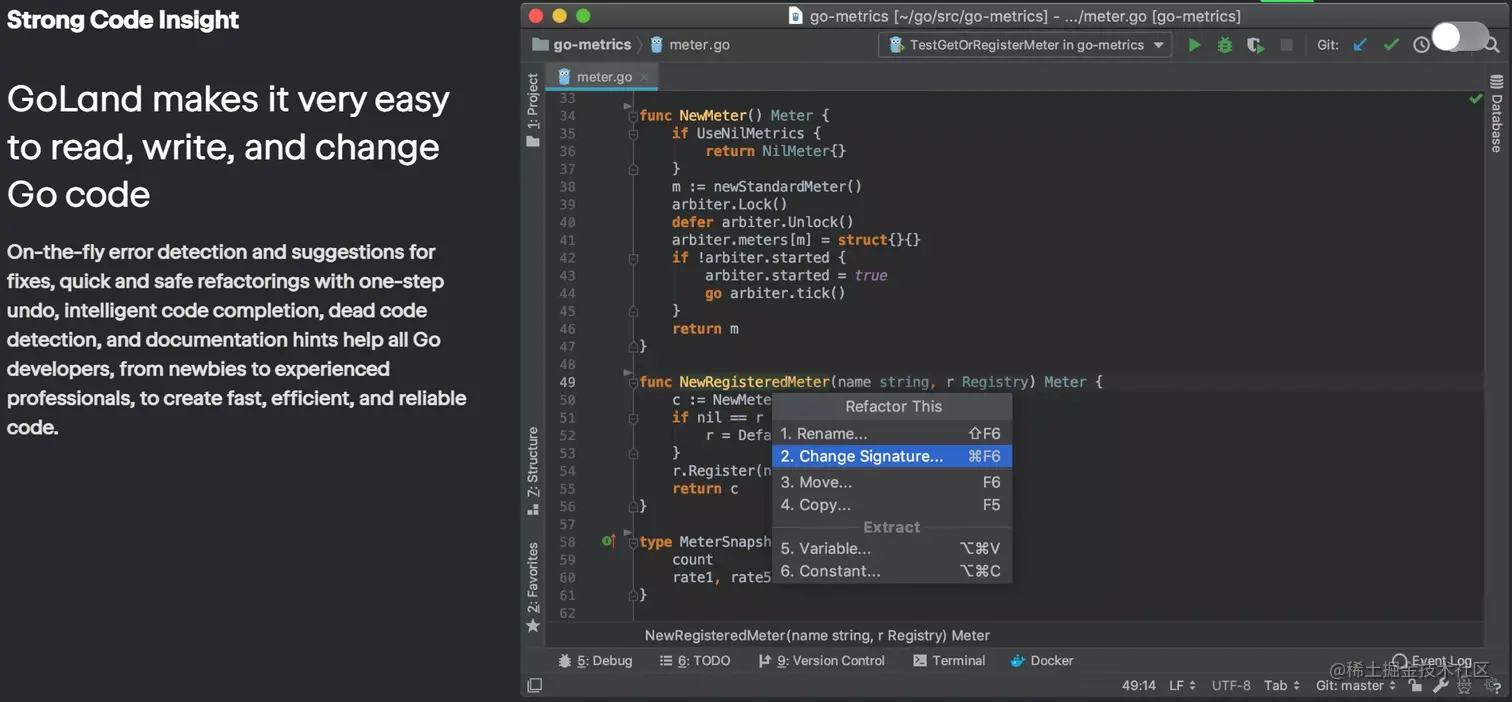
Task: Start debugging with the green bug icon
Action: pyautogui.click(x=1224, y=45)
